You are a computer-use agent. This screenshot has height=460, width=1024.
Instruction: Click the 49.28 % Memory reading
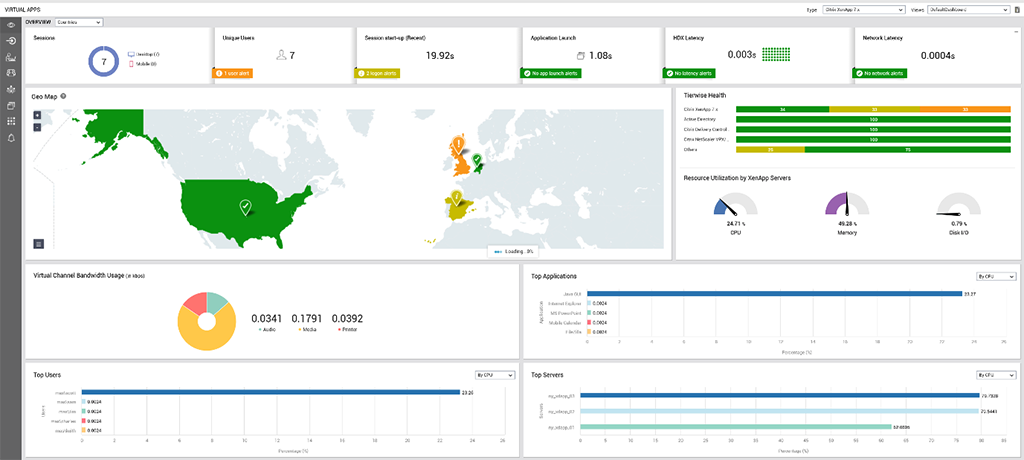[847, 223]
